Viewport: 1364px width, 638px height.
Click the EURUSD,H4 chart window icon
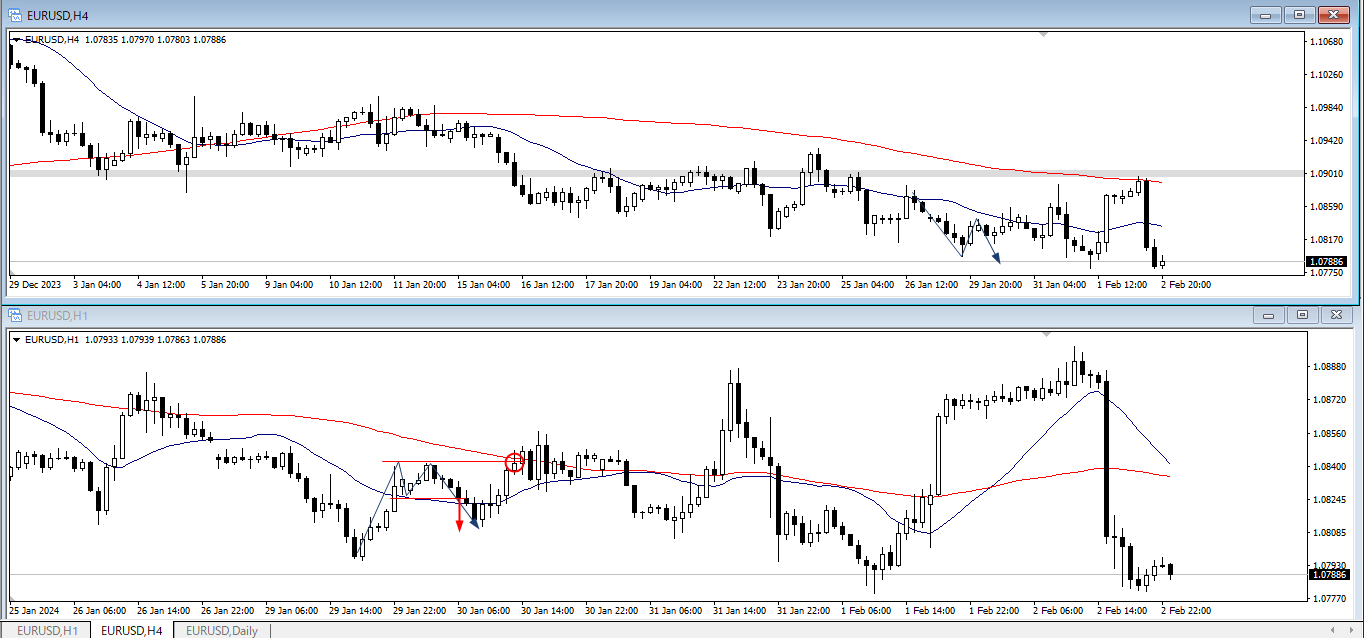point(14,15)
